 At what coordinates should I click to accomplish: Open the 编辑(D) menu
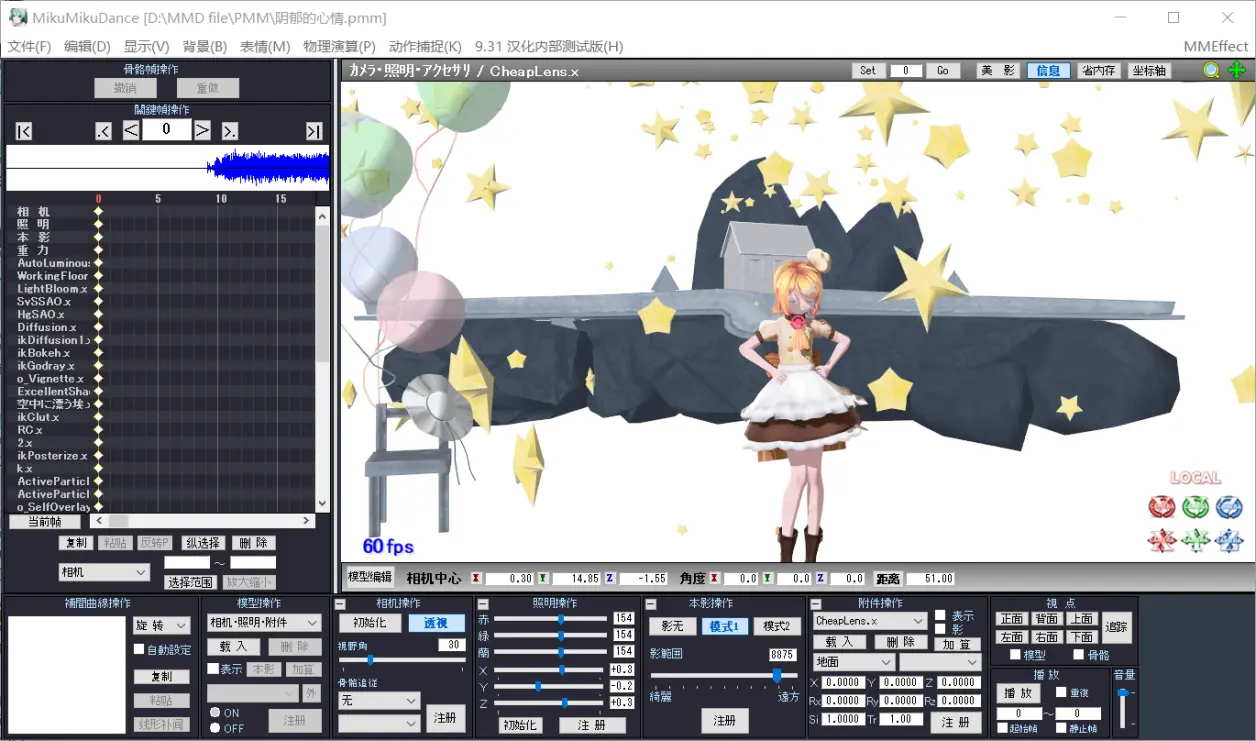tap(88, 46)
